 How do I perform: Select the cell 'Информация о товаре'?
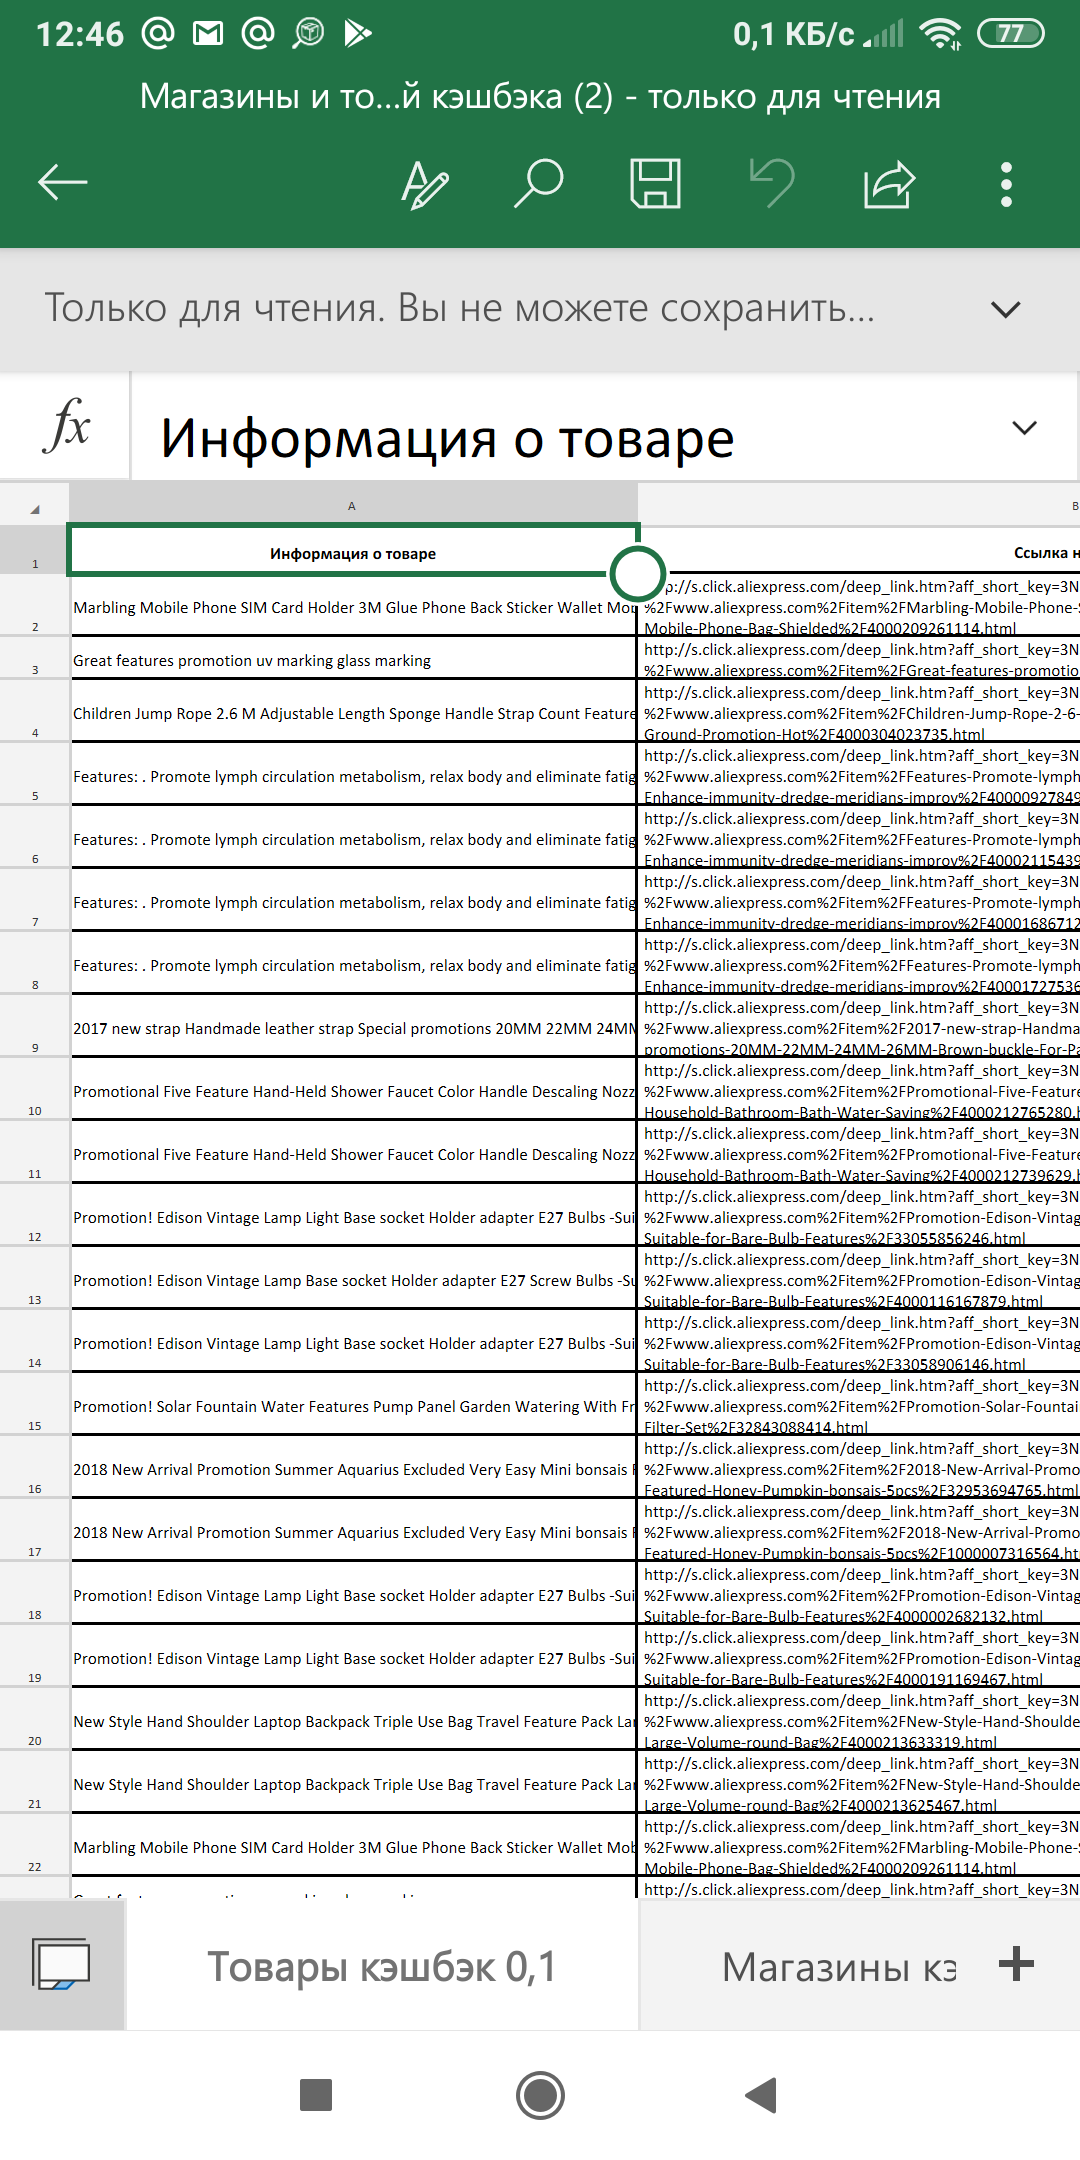[353, 552]
